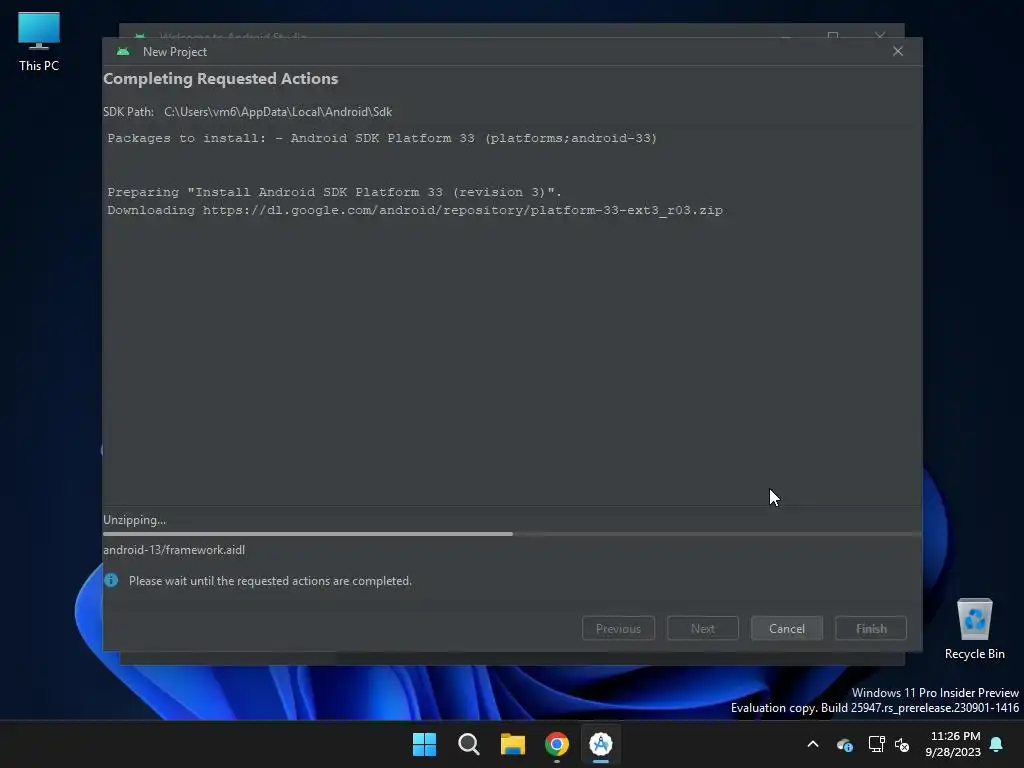The width and height of the screenshot is (1024, 768).
Task: Open File Explorer from the taskbar
Action: 513,744
